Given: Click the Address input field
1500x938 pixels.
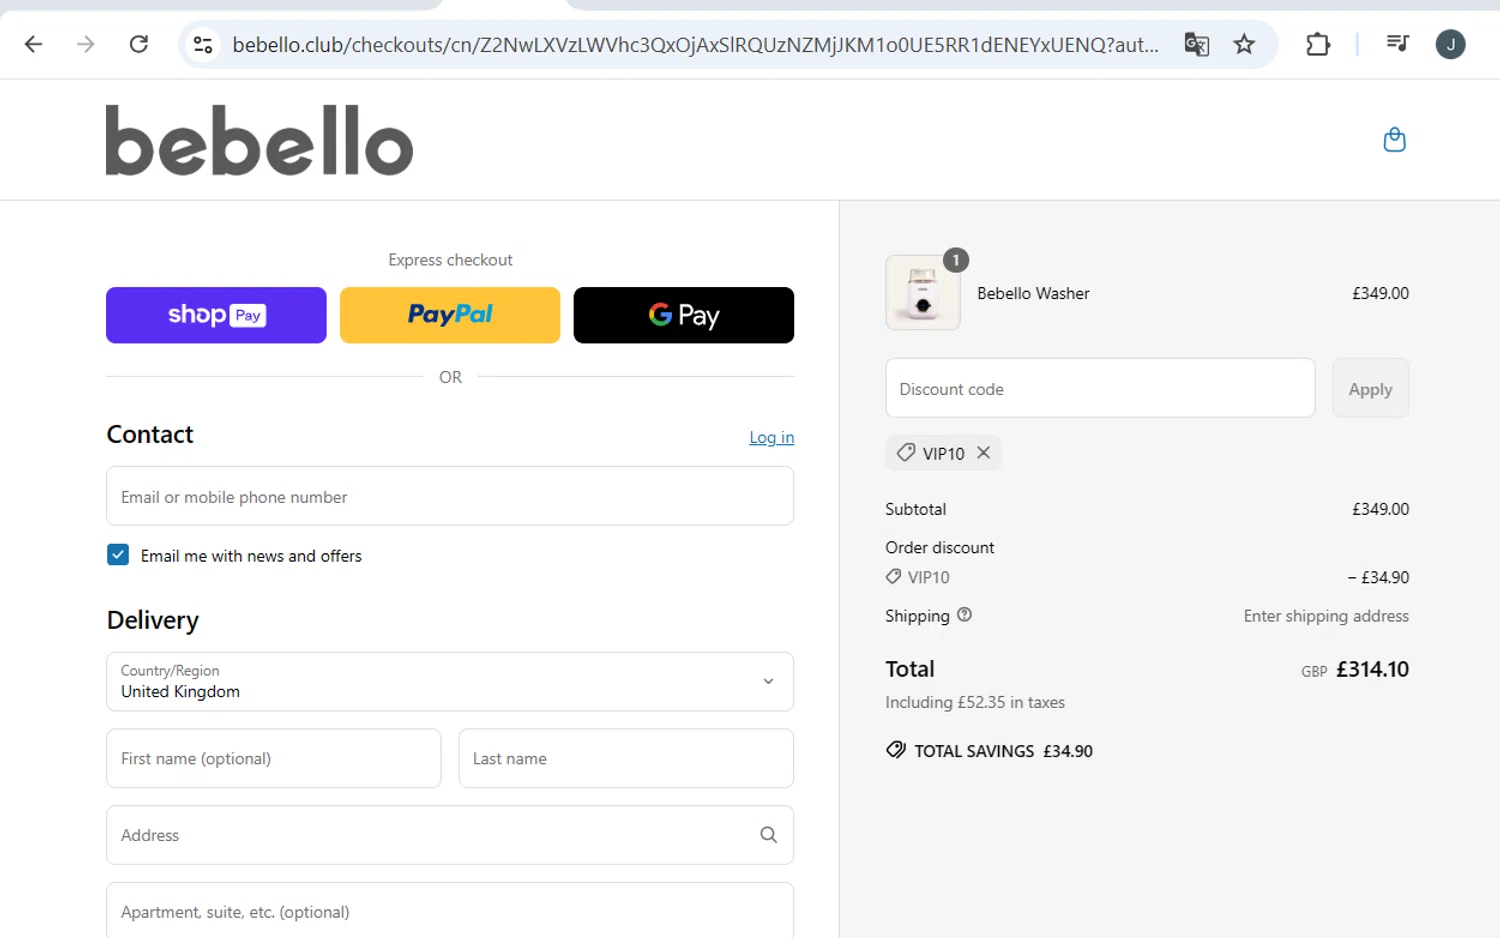Looking at the screenshot, I should point(450,835).
